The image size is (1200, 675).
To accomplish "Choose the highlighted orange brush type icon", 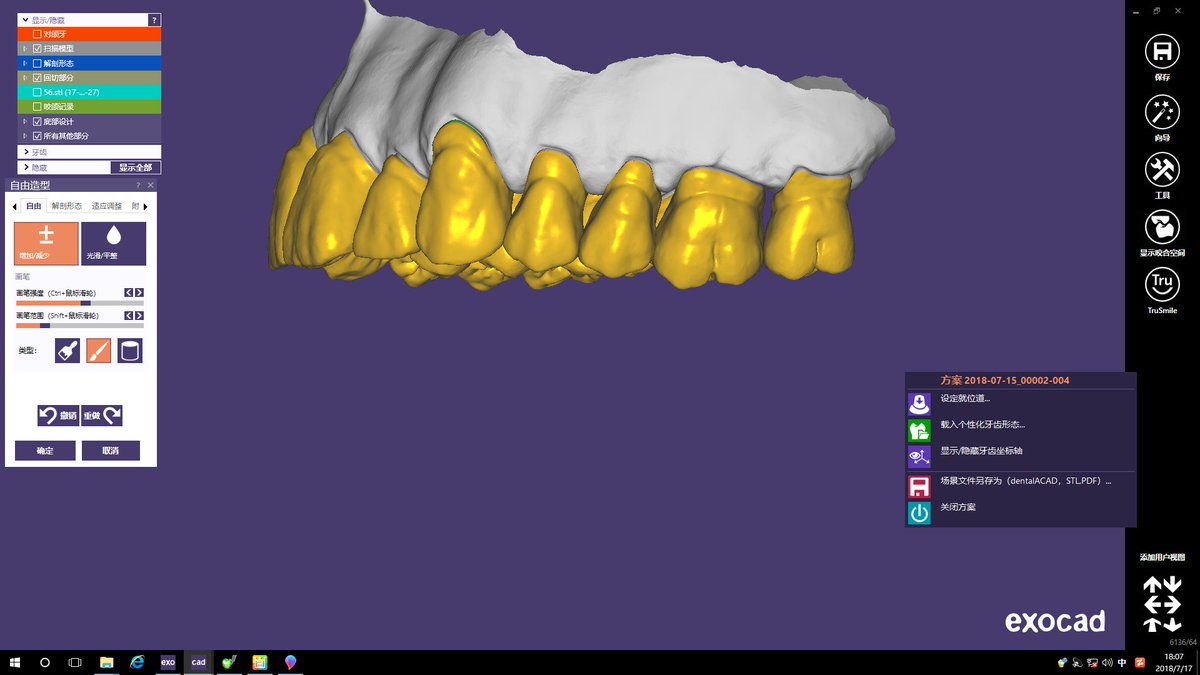I will coord(98,350).
